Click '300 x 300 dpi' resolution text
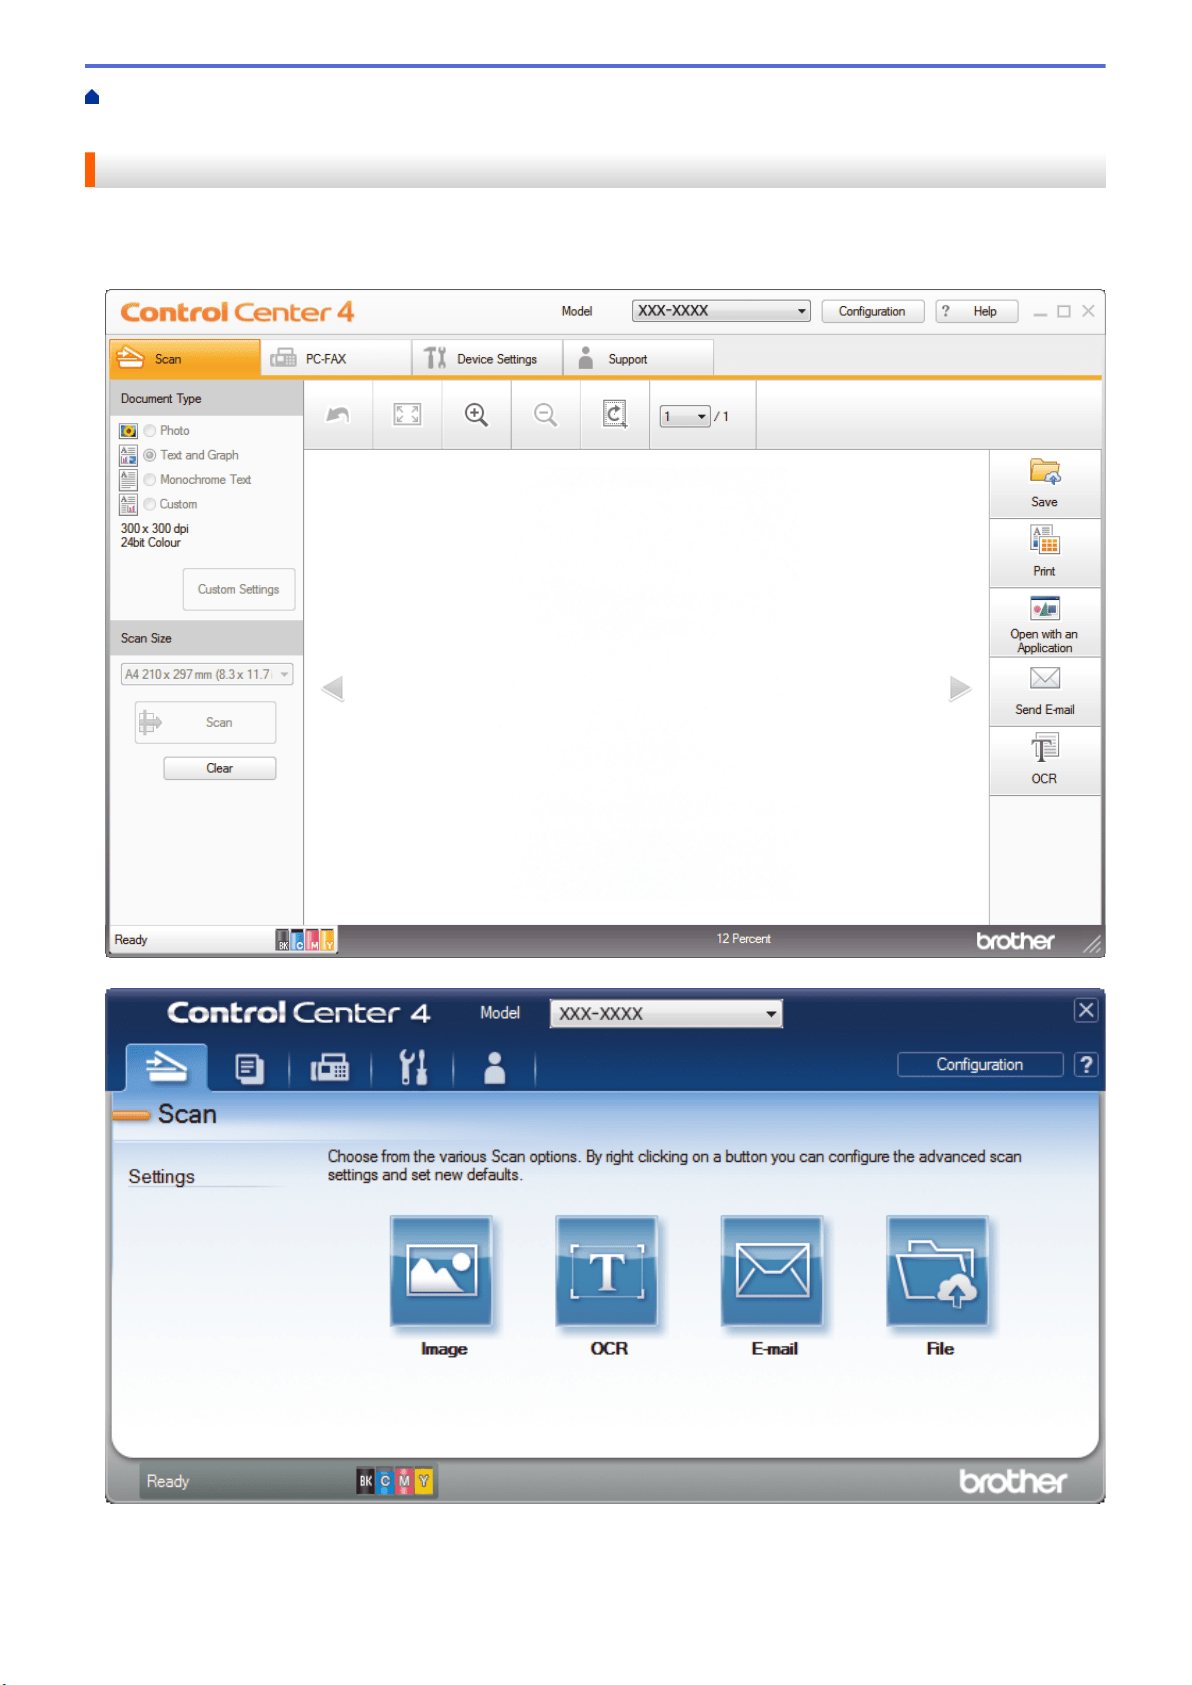 coord(155,528)
